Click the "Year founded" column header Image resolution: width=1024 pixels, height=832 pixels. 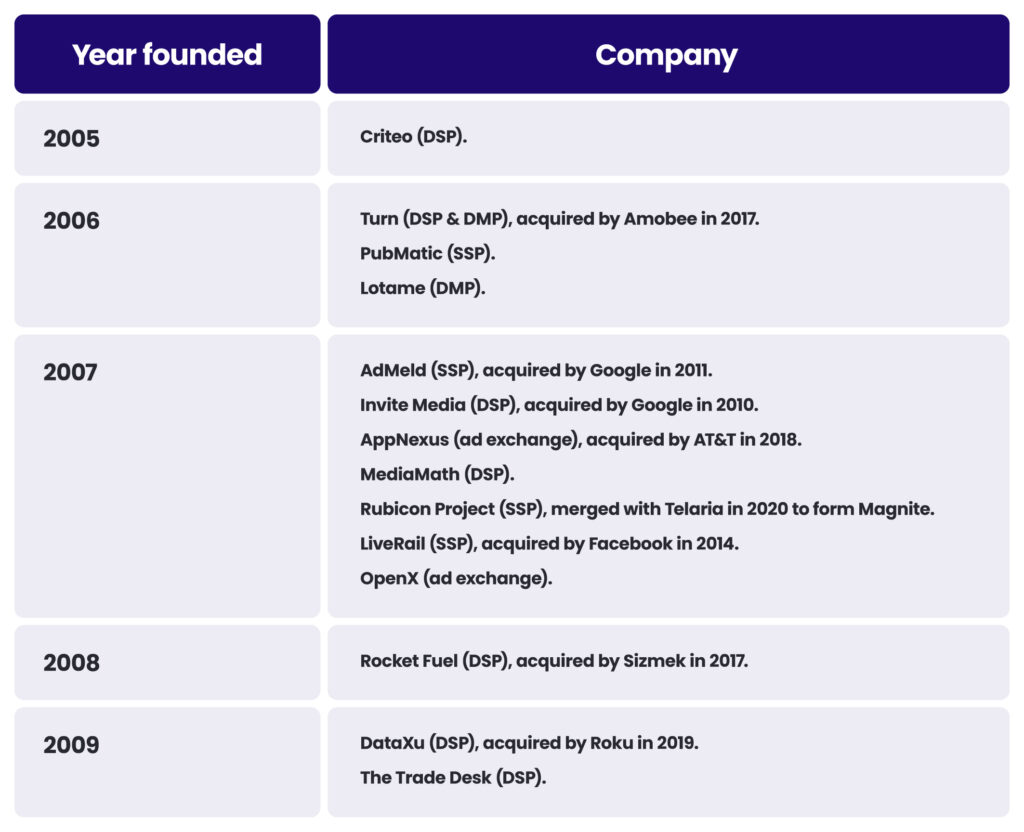[167, 54]
